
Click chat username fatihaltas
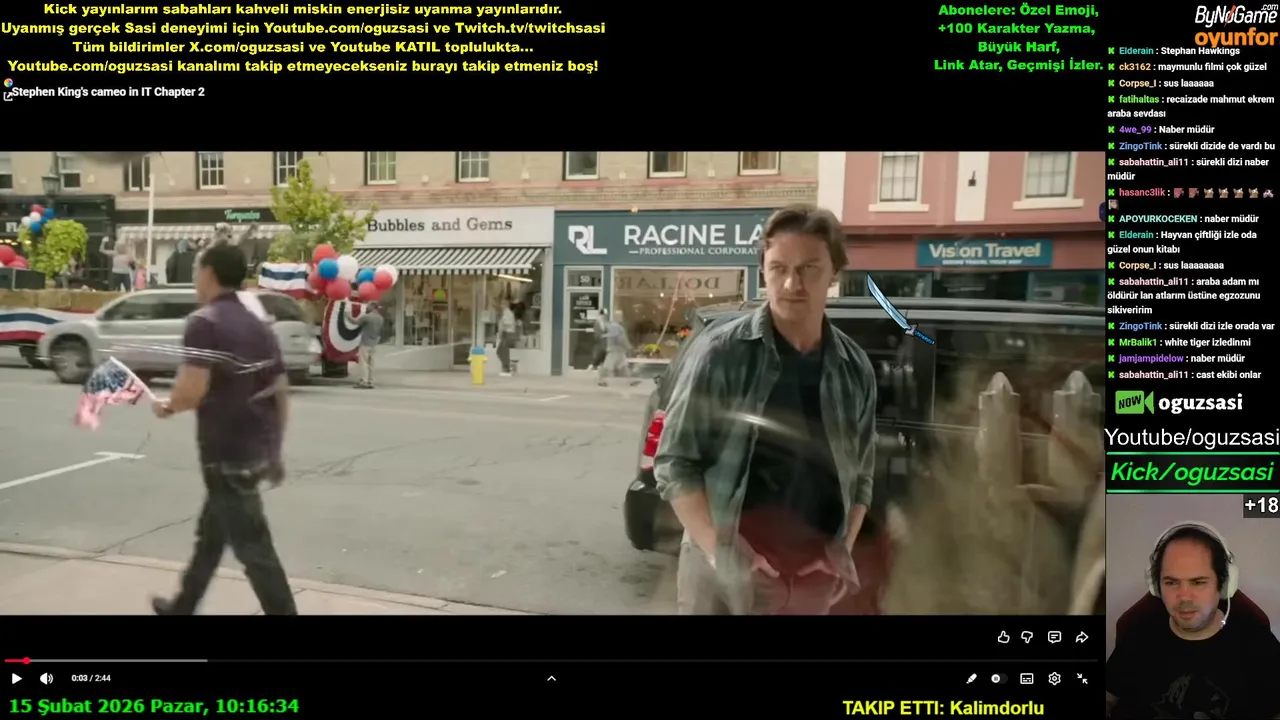tap(1138, 99)
